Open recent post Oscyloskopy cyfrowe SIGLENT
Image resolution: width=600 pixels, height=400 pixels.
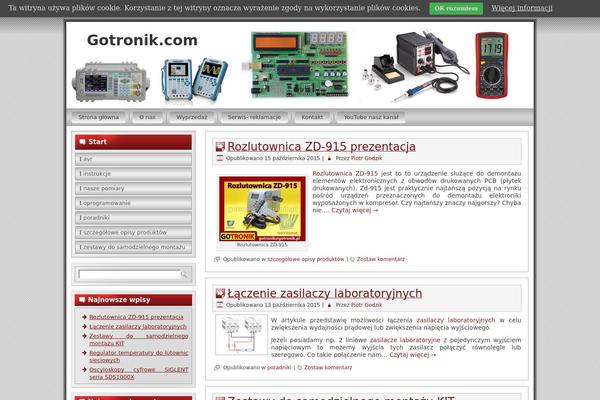pyautogui.click(x=139, y=373)
